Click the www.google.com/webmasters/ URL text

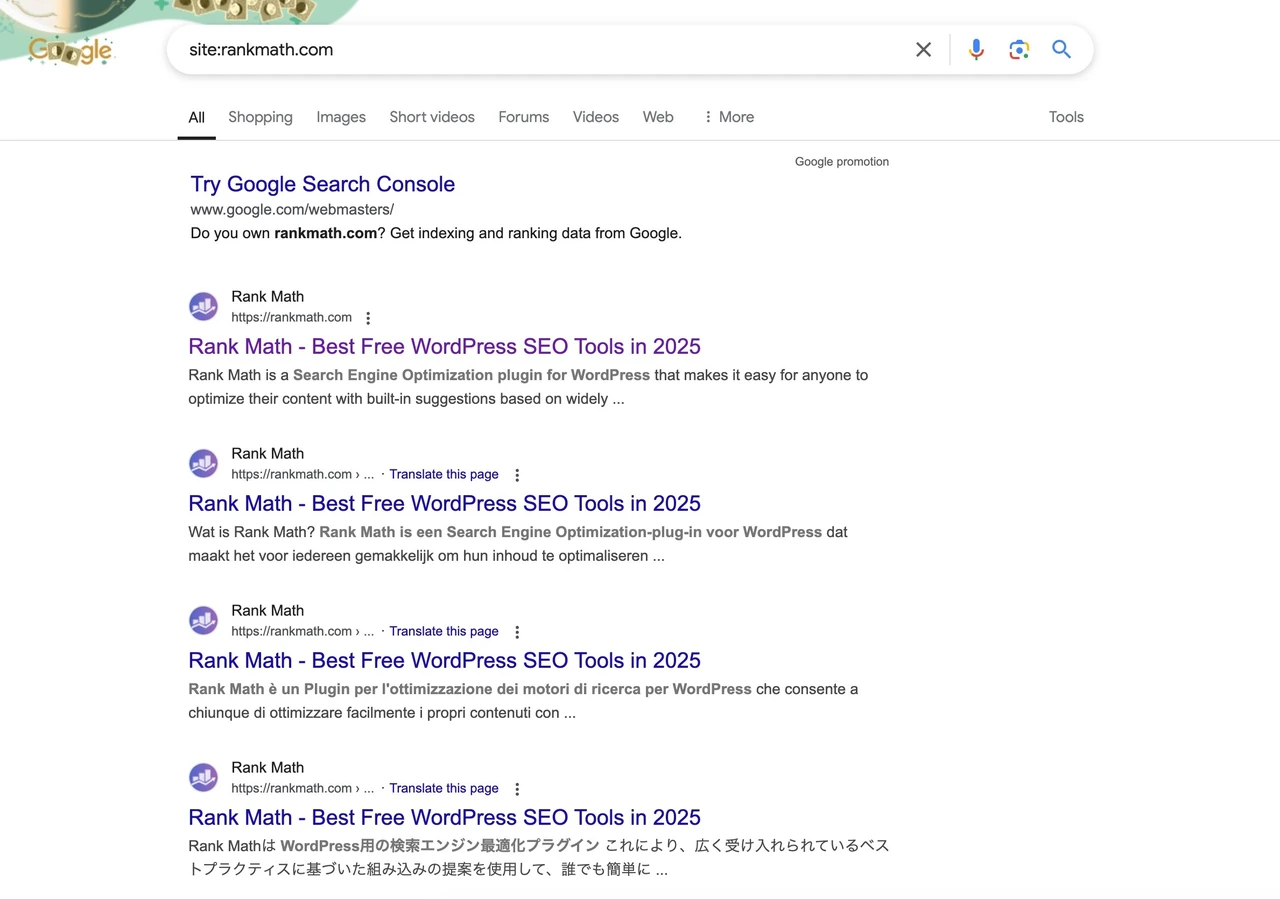(x=292, y=209)
